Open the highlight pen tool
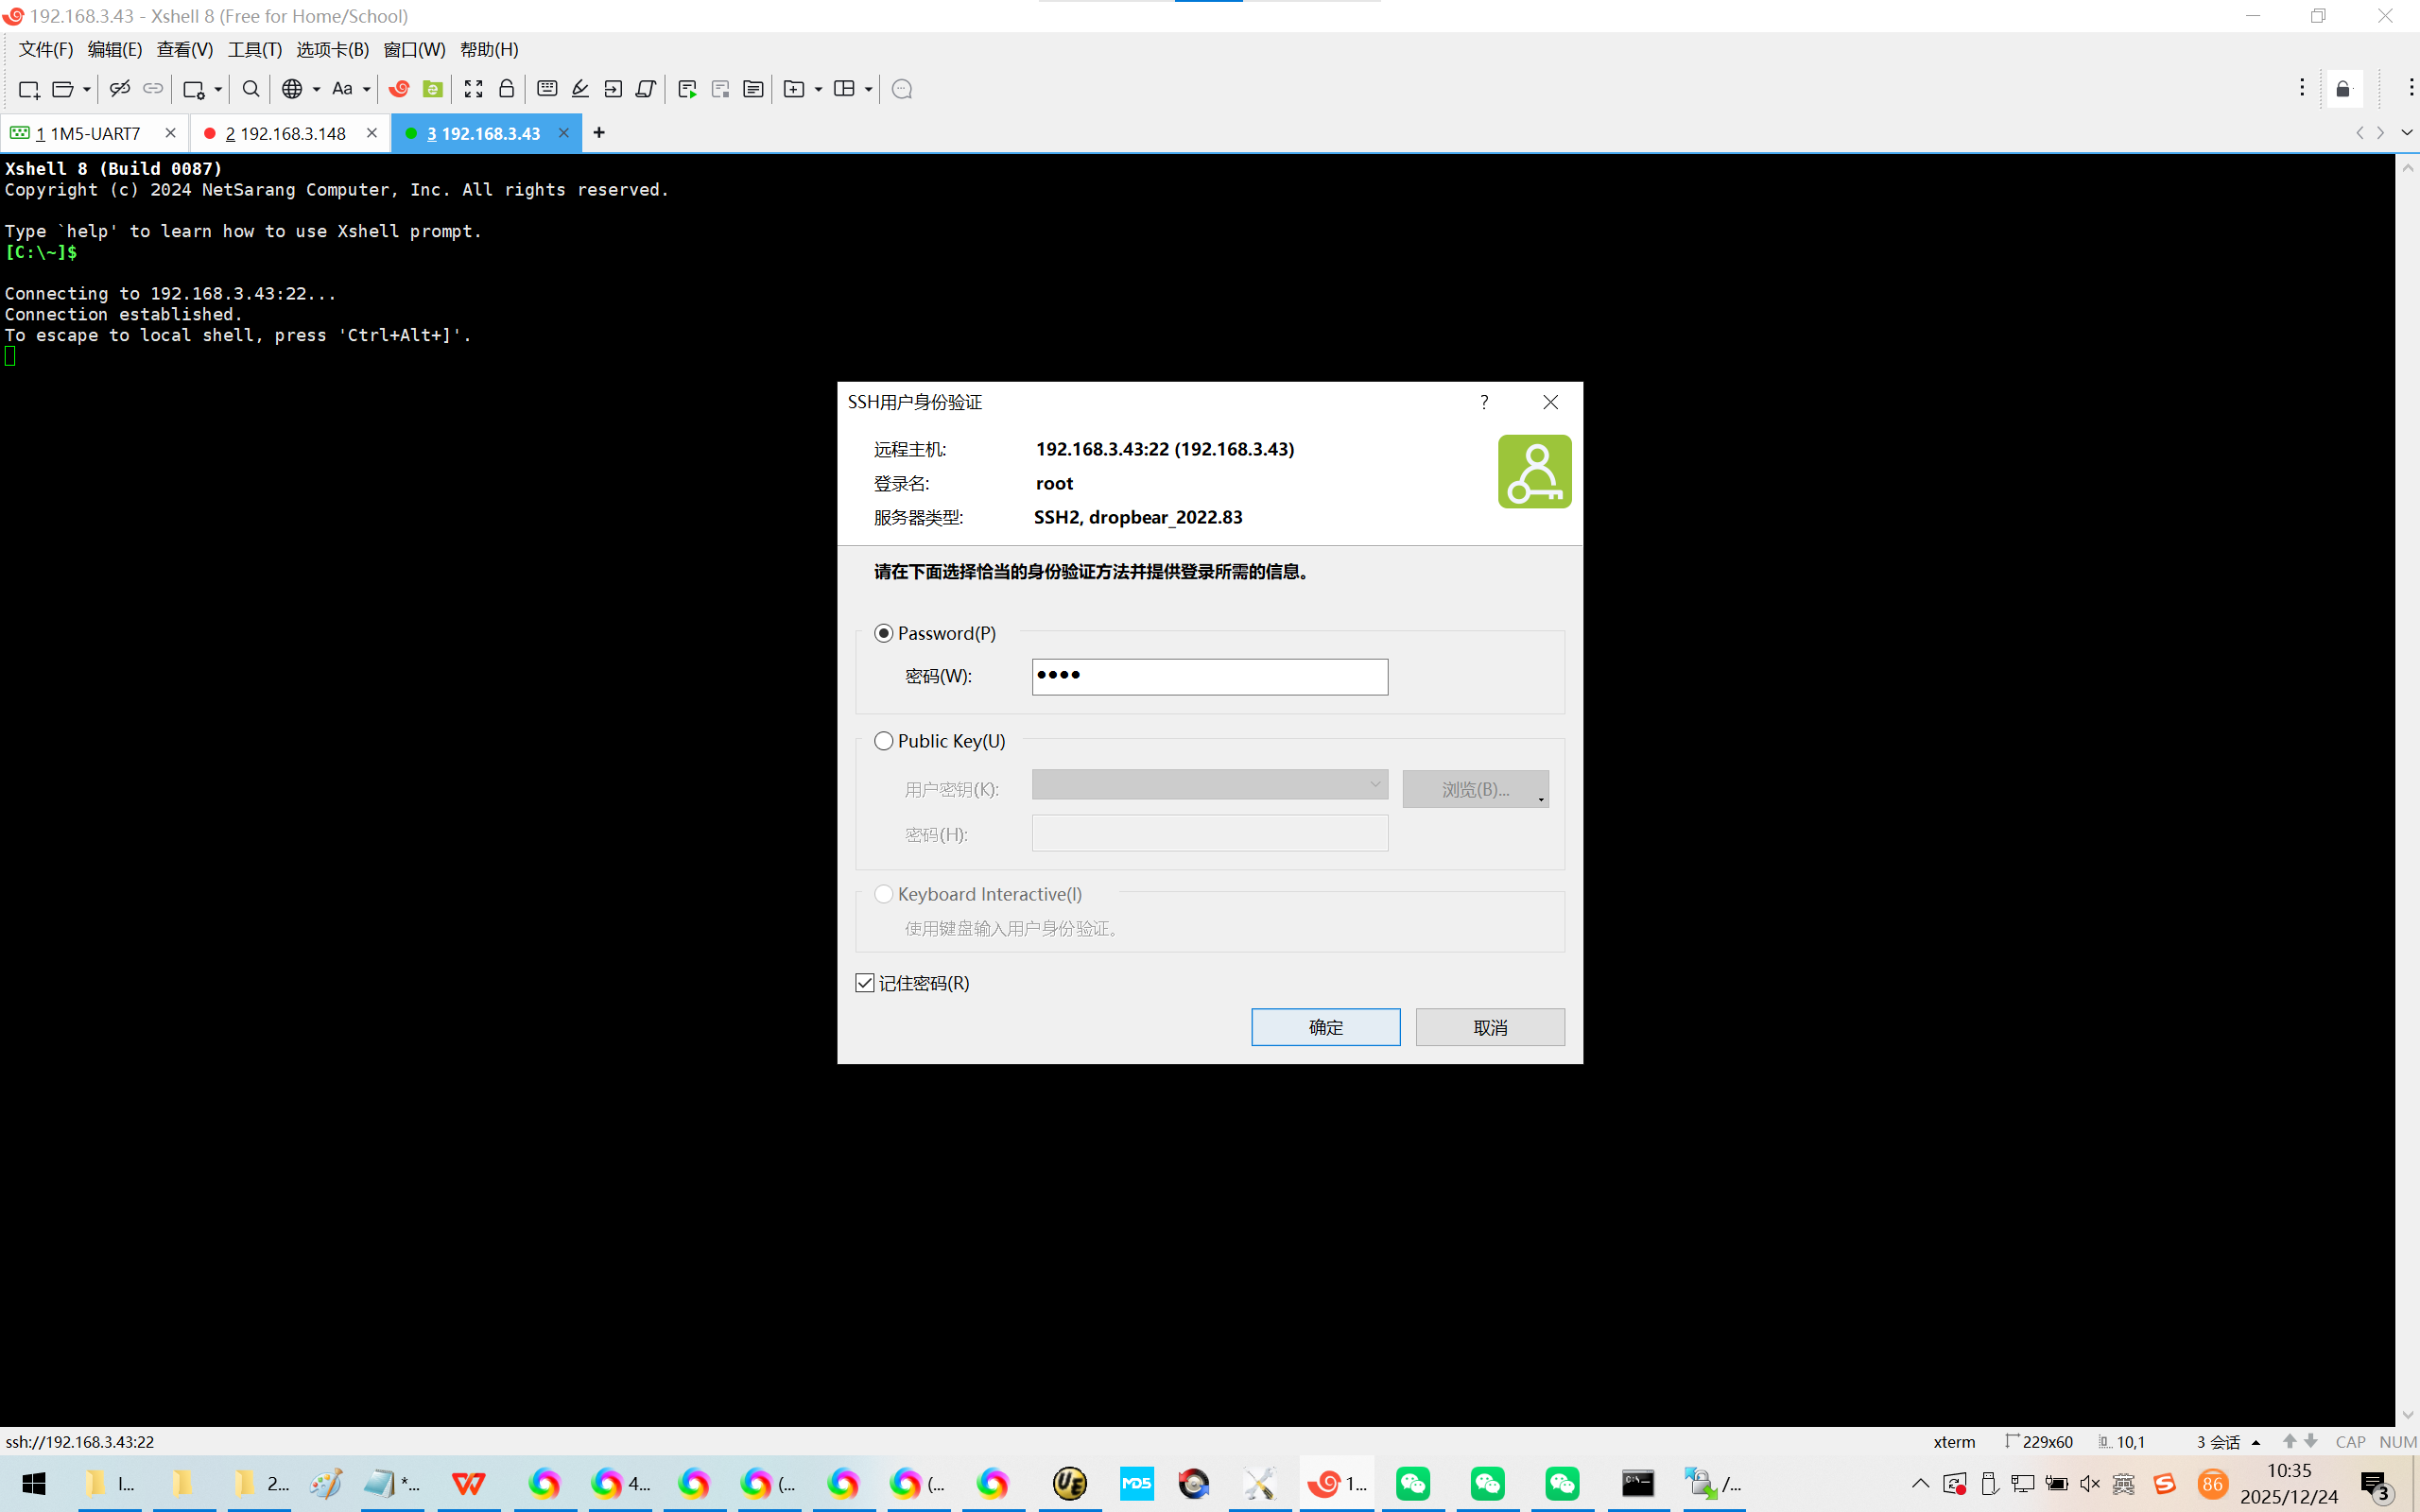The width and height of the screenshot is (2420, 1512). [x=580, y=89]
